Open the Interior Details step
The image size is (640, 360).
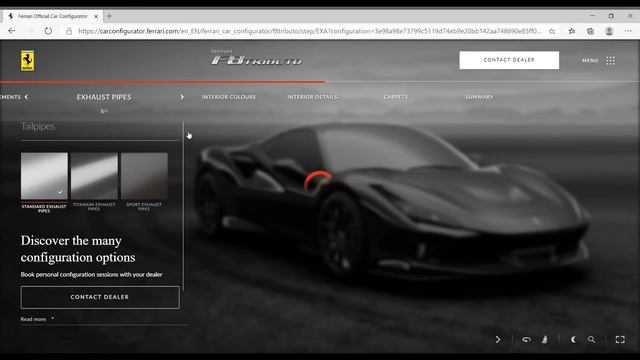pos(312,97)
